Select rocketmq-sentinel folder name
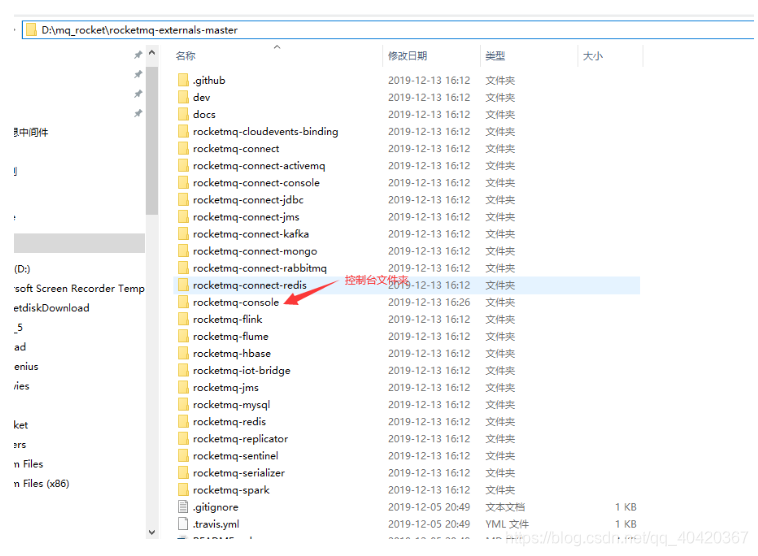Screen dimensions: 758x556 (x=235, y=455)
